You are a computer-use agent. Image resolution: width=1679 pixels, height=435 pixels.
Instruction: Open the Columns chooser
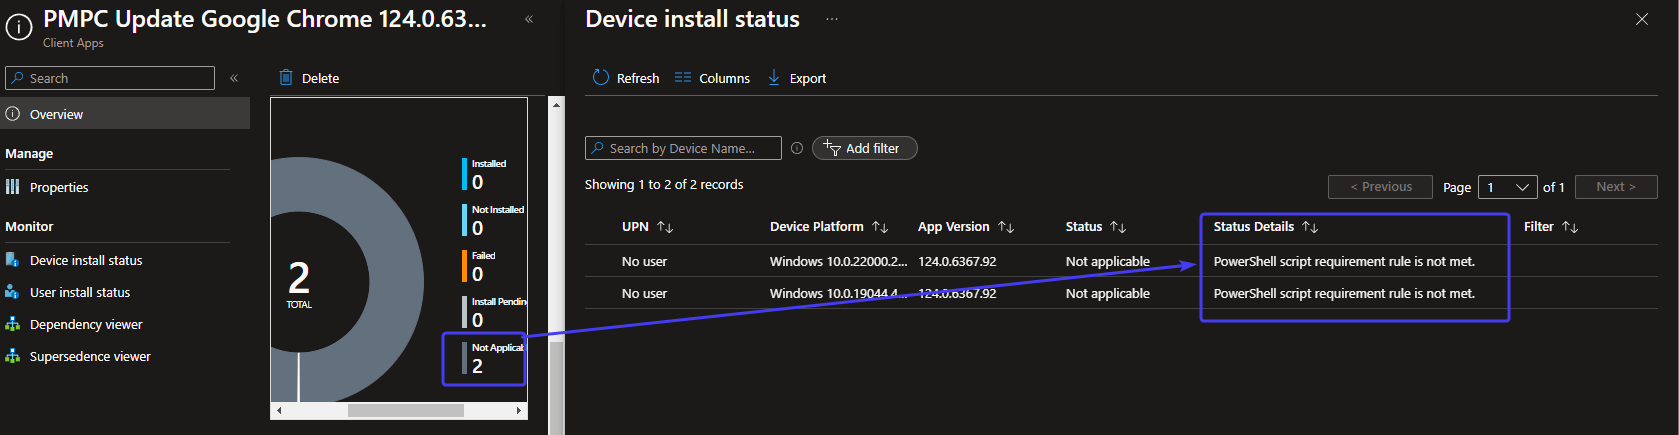(x=712, y=78)
